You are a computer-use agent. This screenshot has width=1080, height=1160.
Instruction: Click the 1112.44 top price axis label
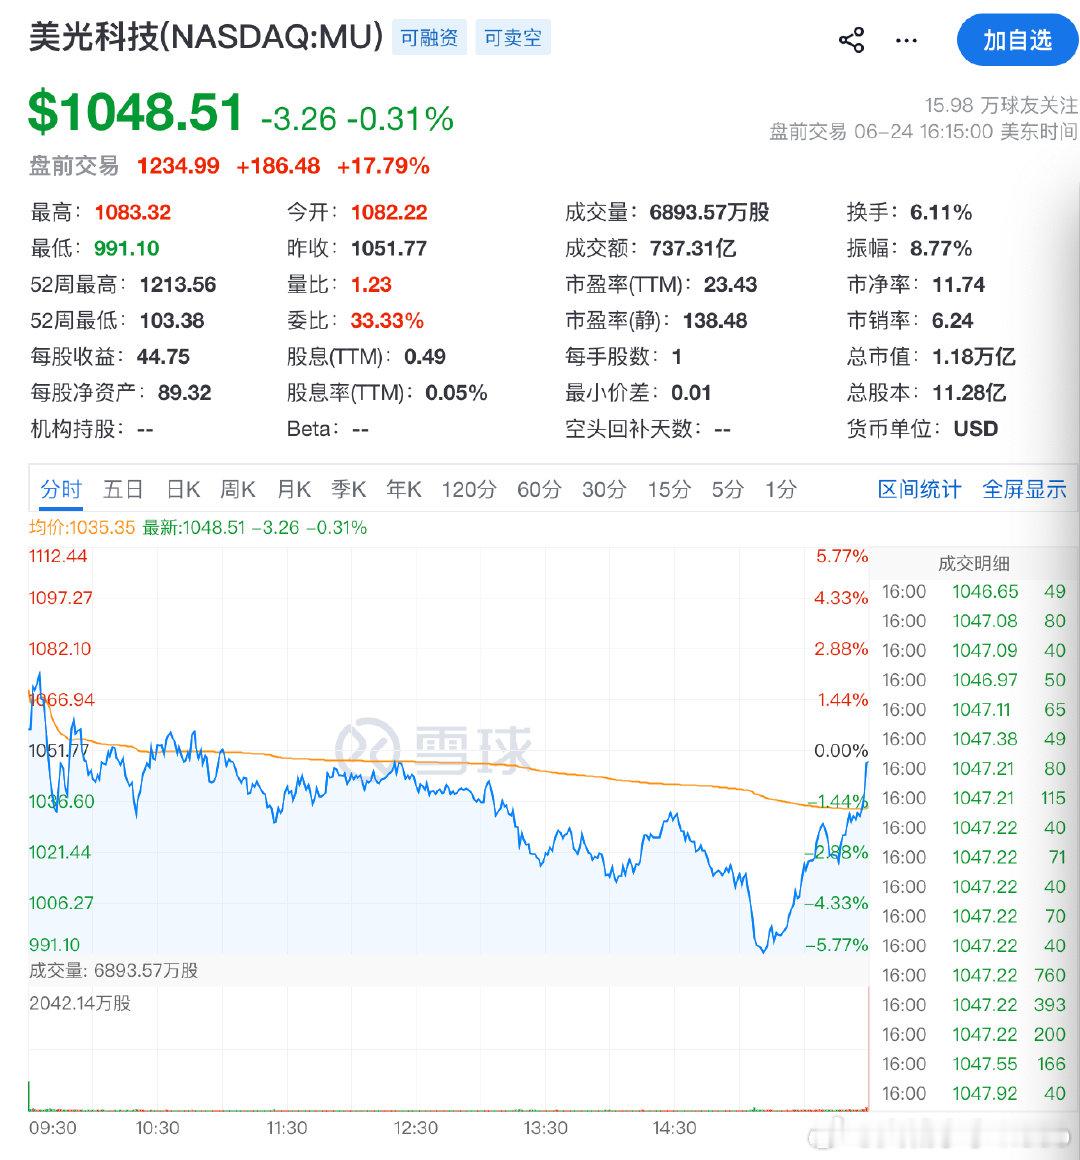58,556
